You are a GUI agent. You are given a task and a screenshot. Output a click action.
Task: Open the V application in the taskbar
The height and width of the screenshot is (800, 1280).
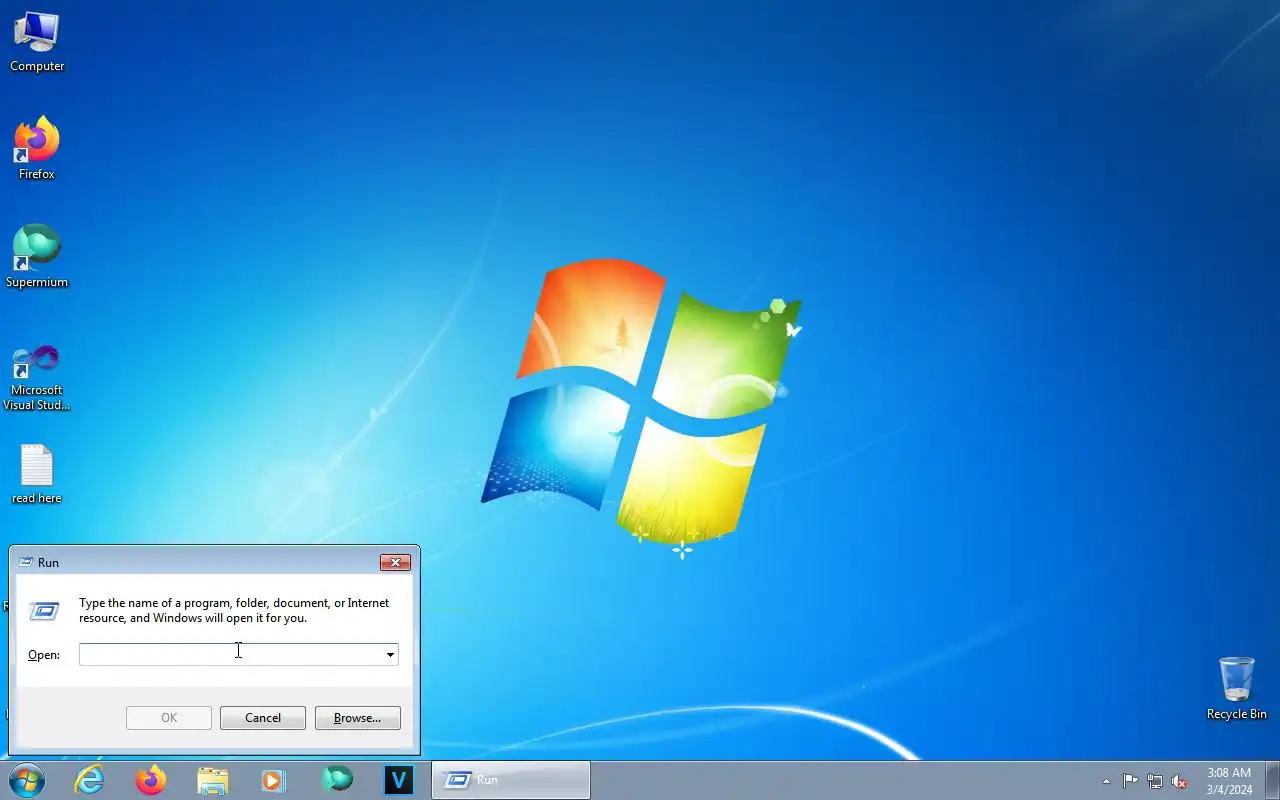tap(398, 780)
